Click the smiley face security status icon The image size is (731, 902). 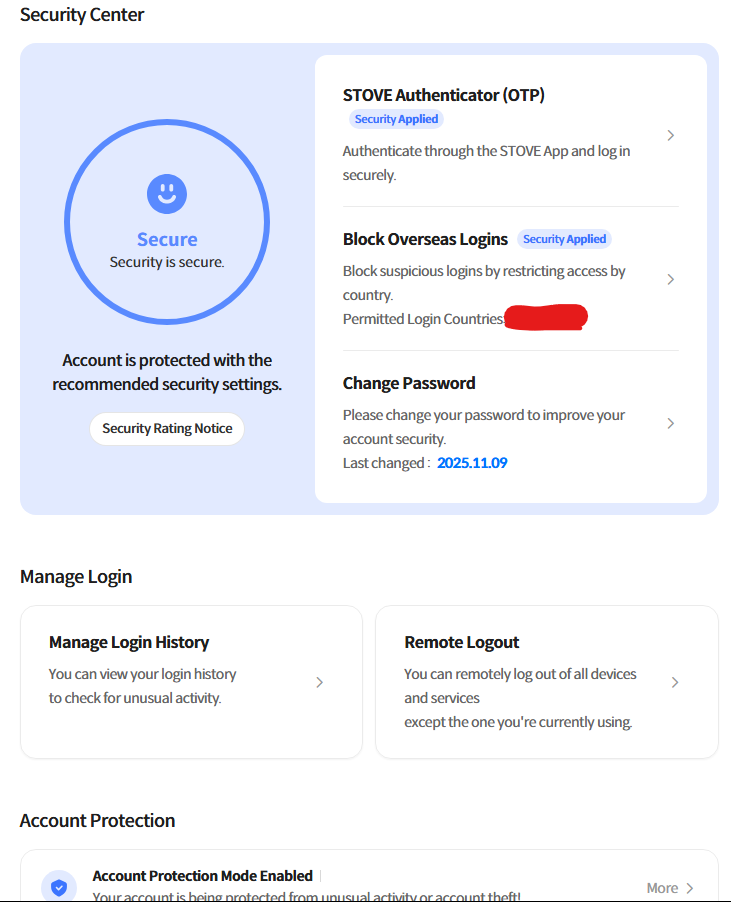pos(167,194)
